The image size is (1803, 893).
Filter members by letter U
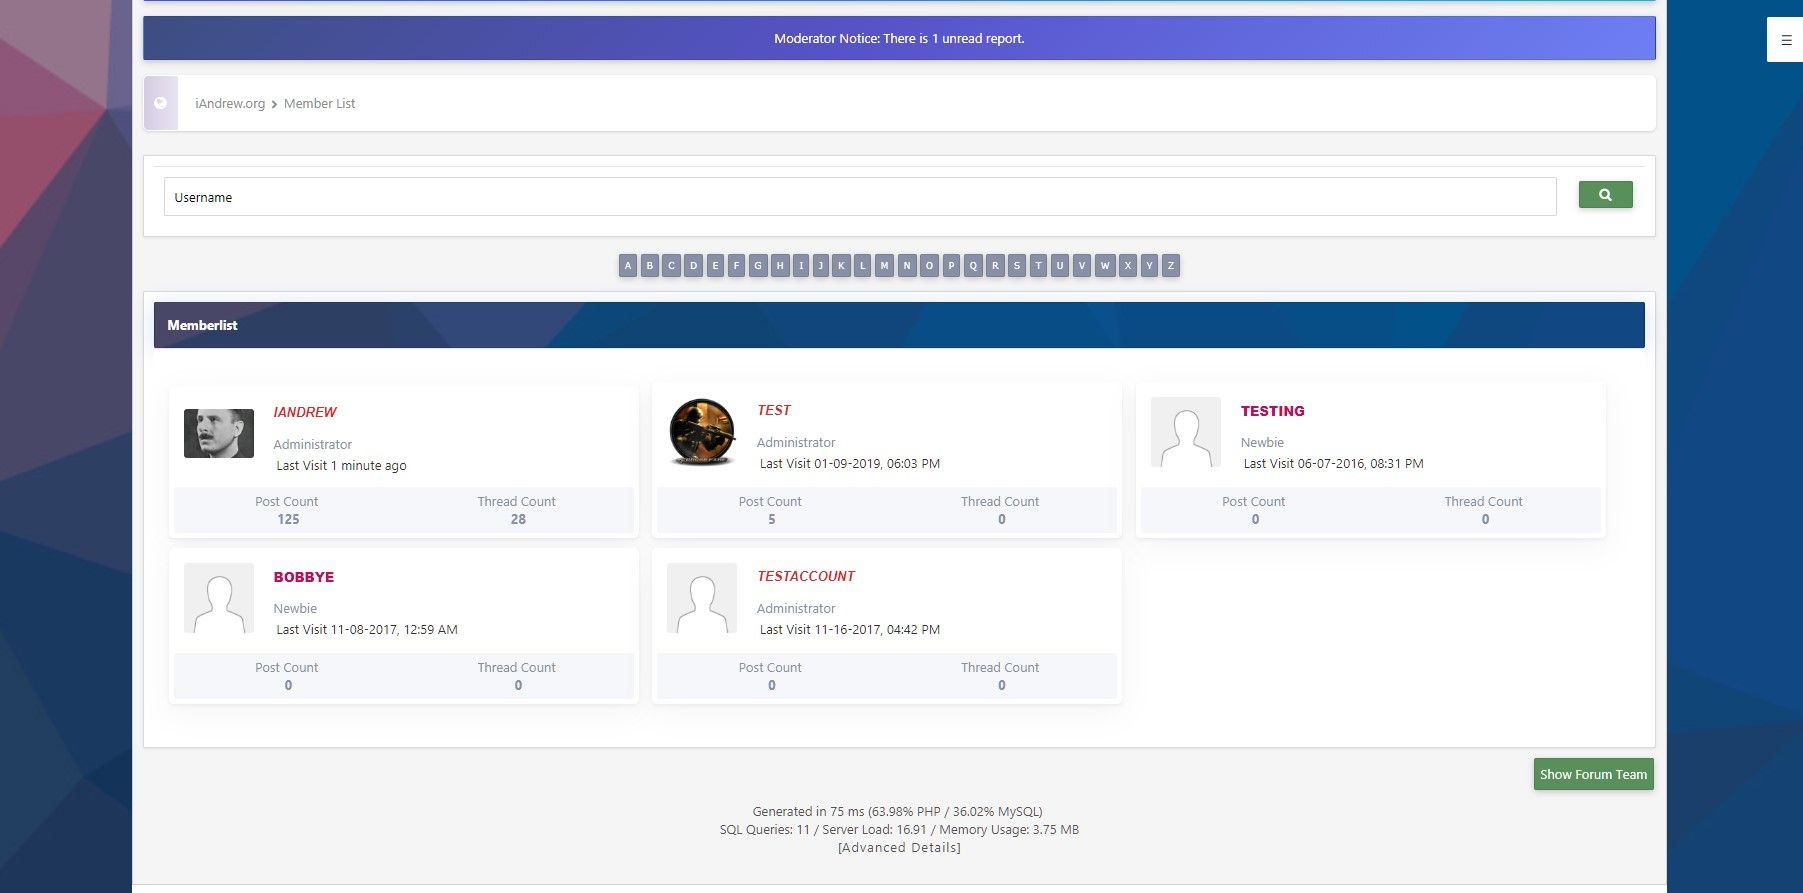click(x=1060, y=266)
